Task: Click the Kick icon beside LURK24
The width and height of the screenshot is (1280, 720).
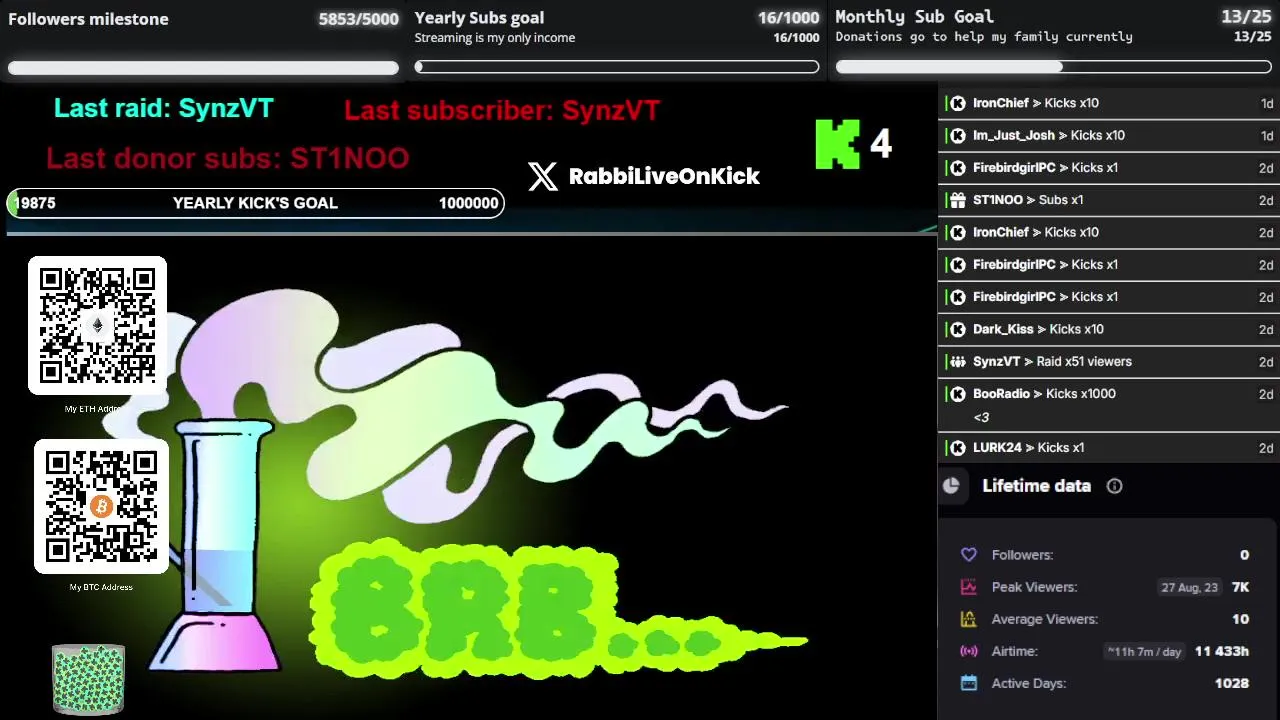Action: [x=957, y=448]
